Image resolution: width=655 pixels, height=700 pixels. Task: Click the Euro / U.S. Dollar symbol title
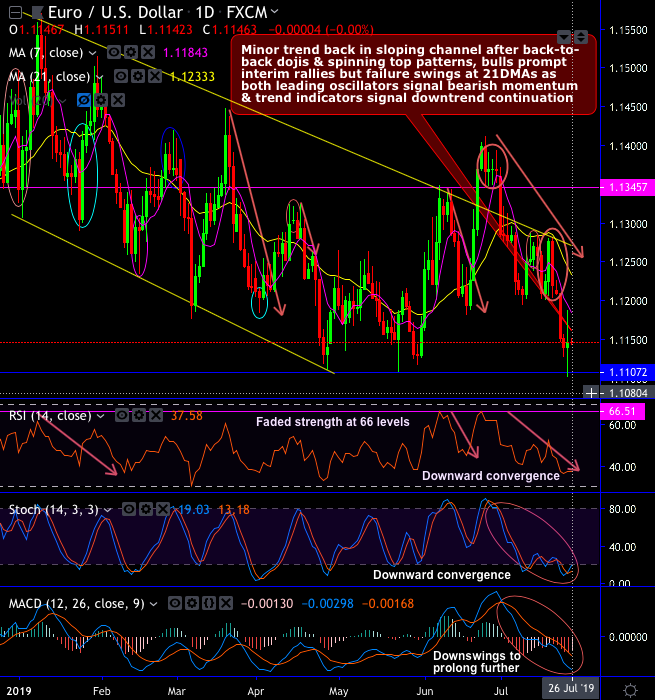click(x=115, y=12)
